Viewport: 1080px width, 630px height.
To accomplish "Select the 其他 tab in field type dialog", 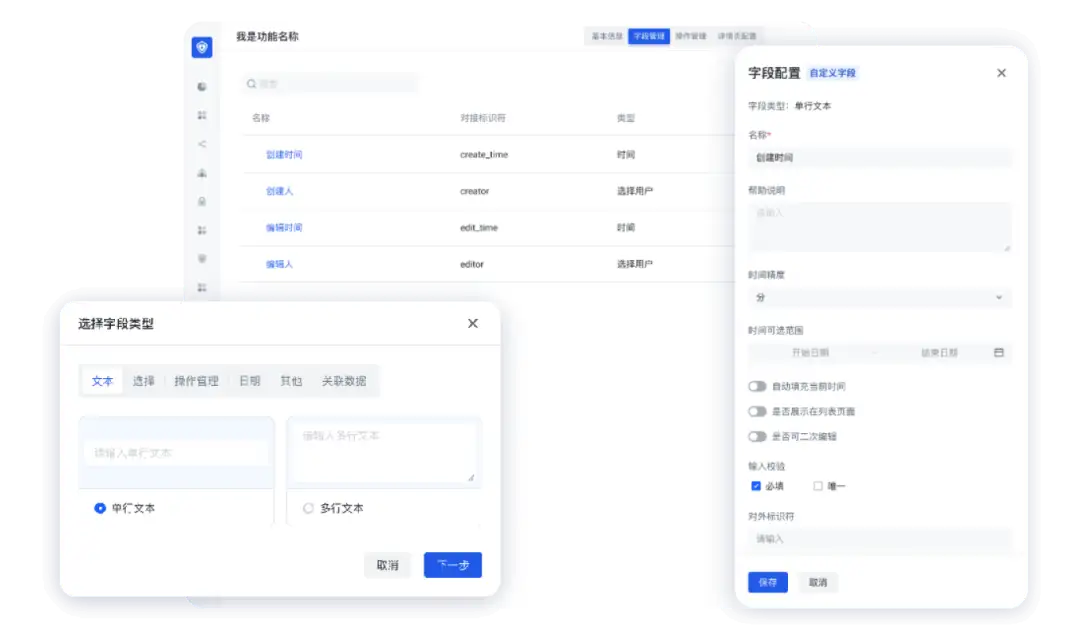I will tap(291, 381).
